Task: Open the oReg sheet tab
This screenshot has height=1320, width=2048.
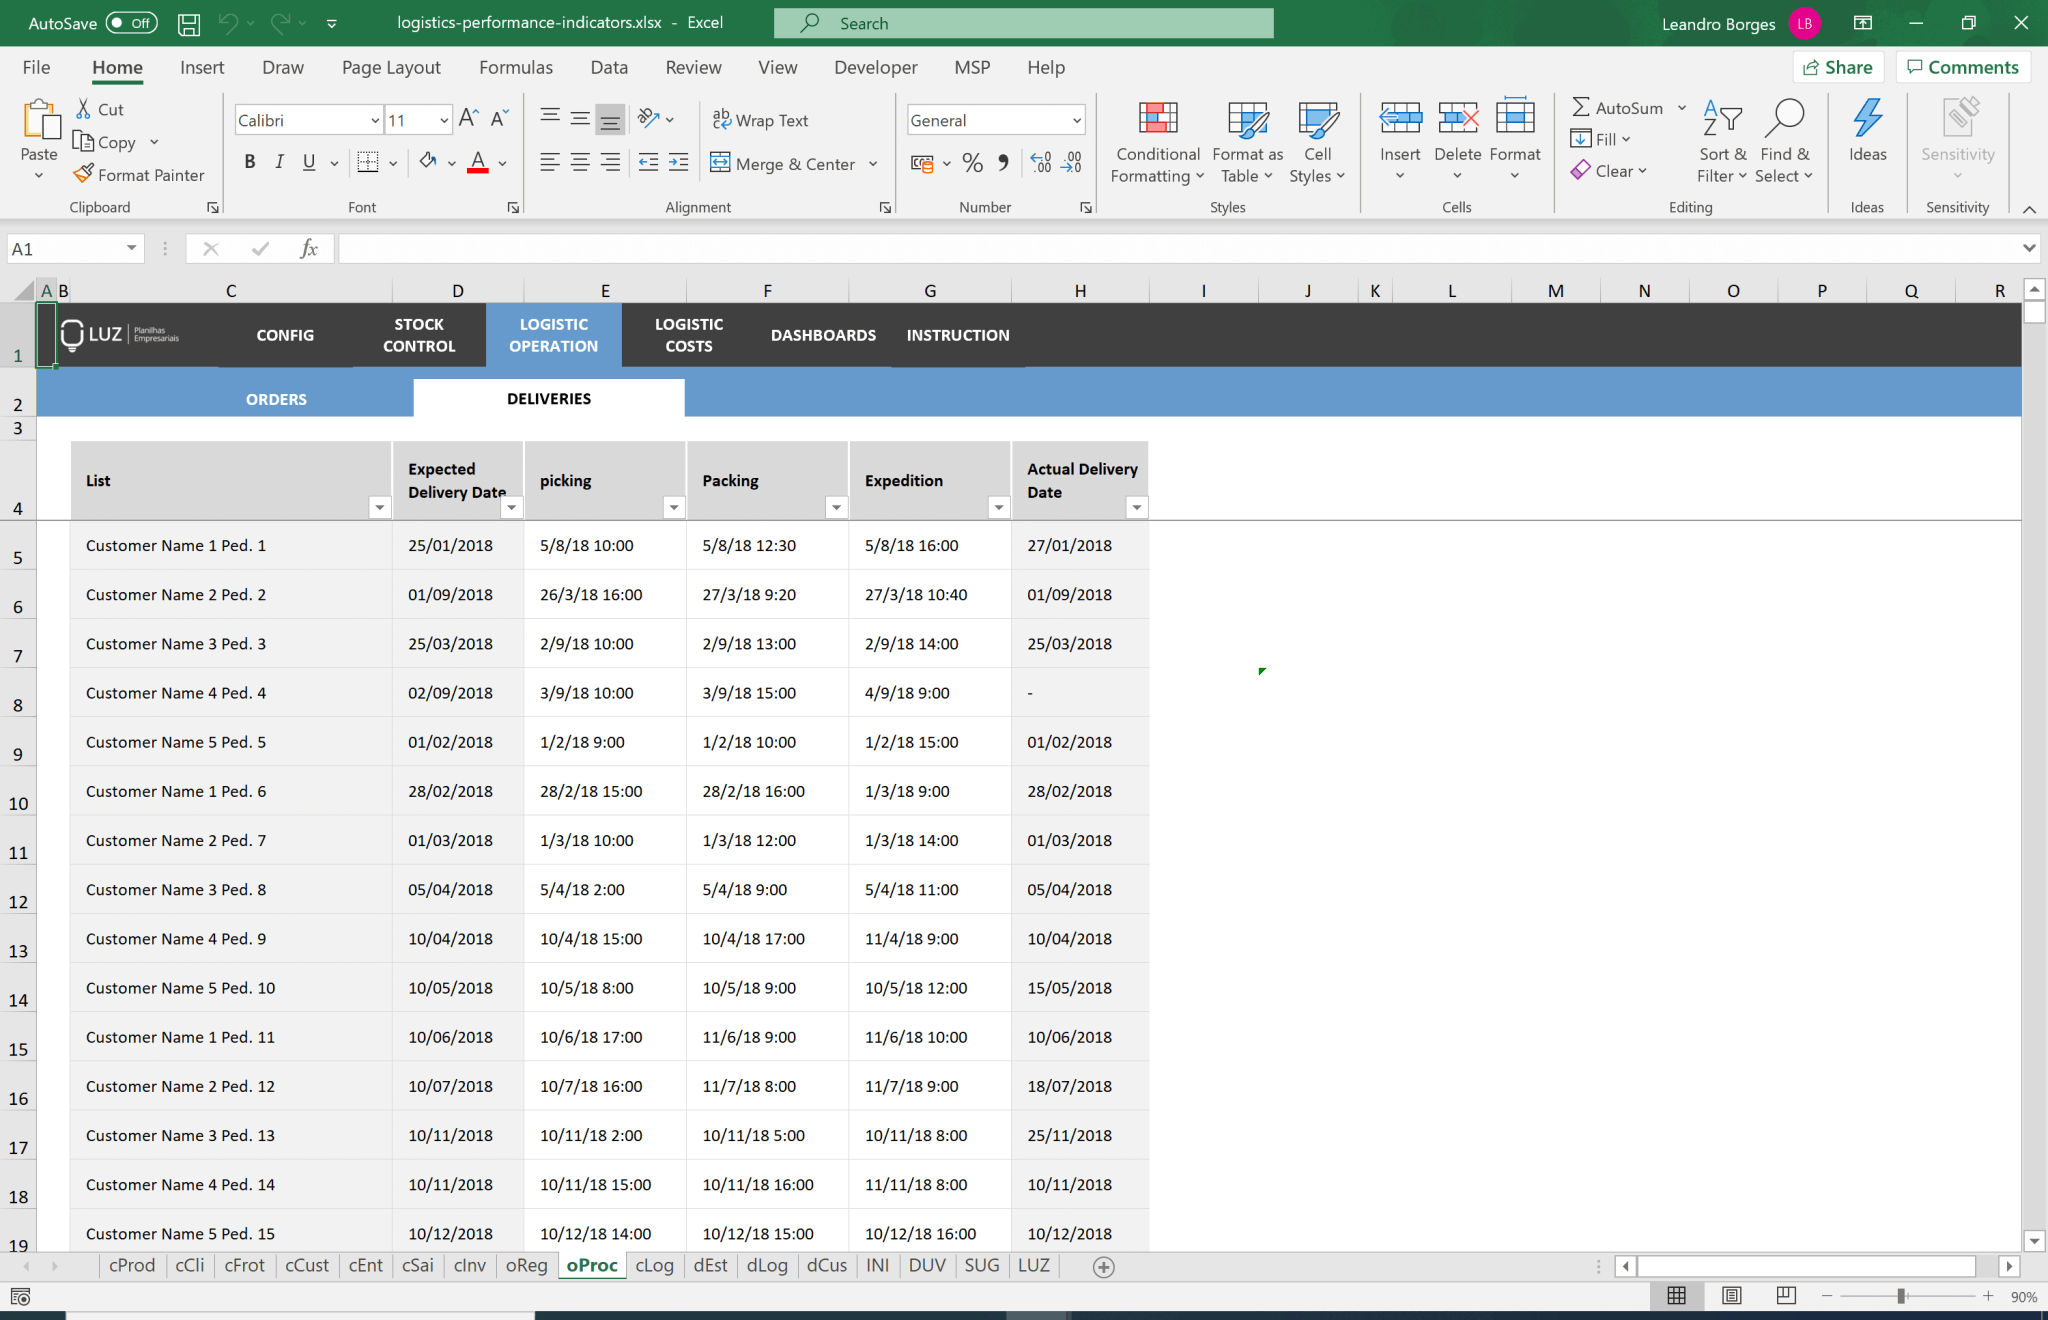Action: pos(526,1265)
